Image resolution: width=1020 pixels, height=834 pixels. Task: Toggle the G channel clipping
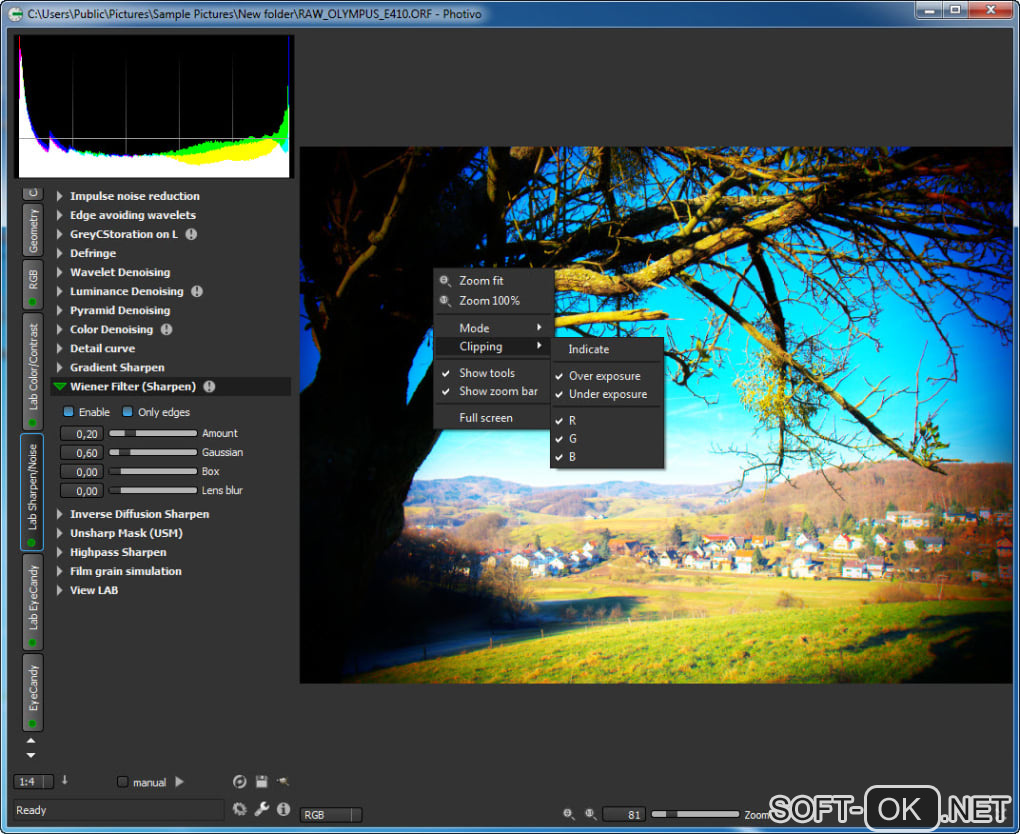(x=606, y=439)
